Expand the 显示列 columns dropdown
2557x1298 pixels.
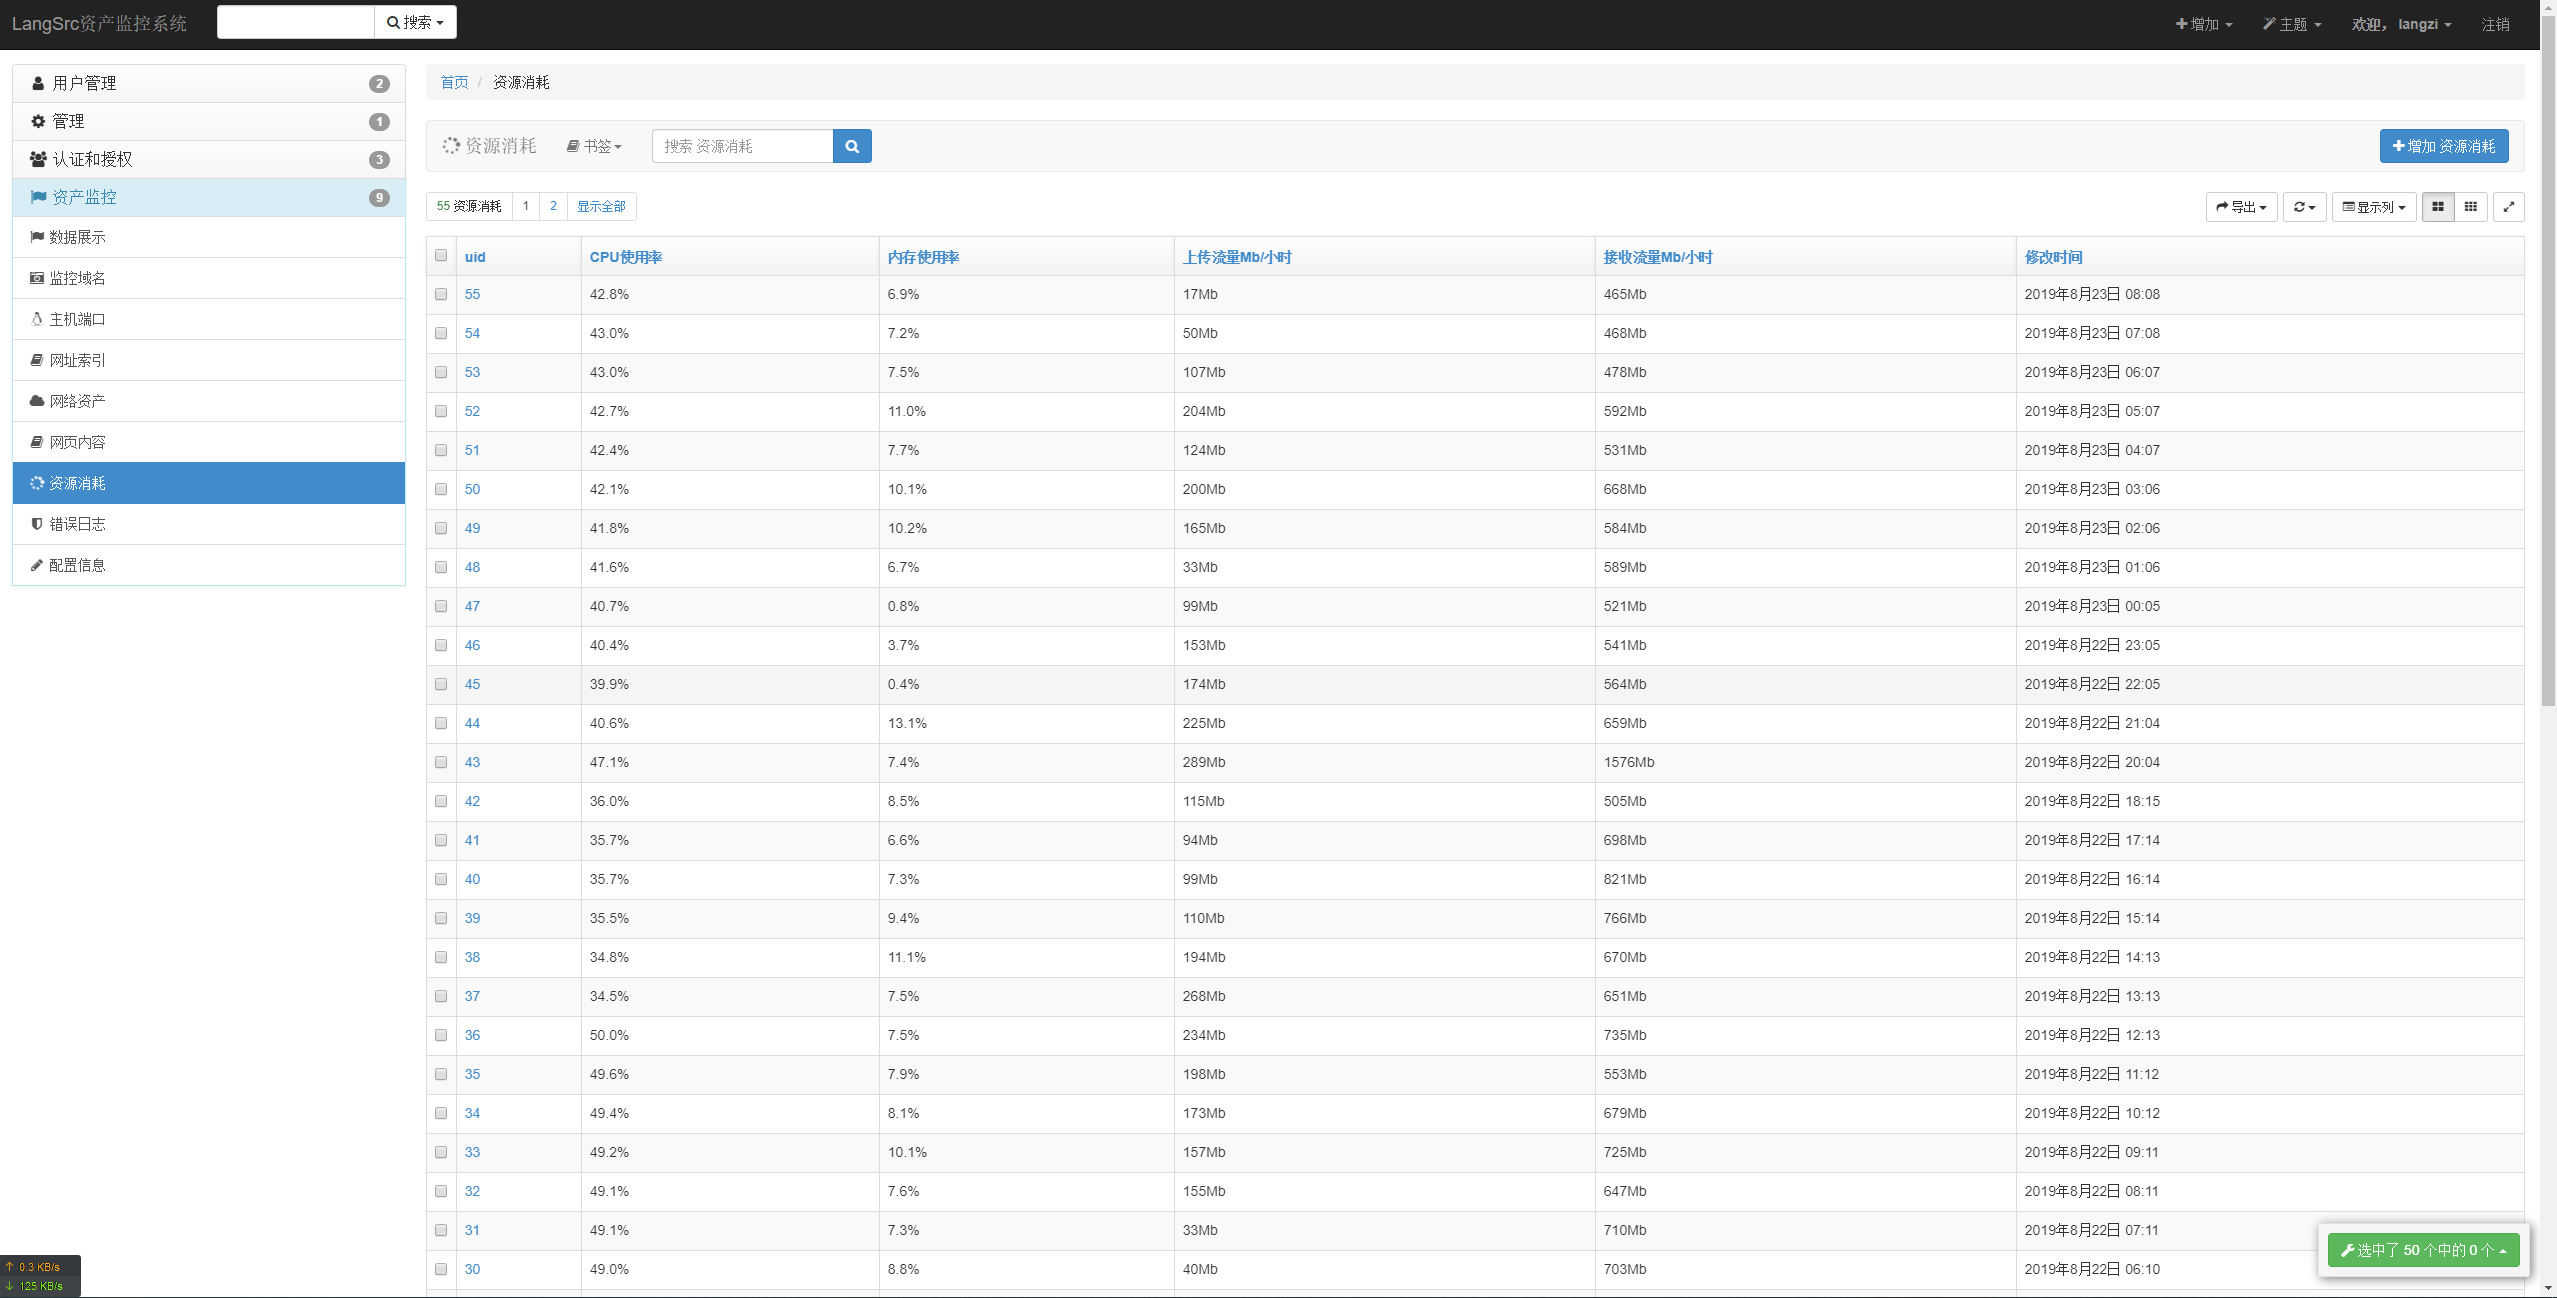click(x=2373, y=207)
